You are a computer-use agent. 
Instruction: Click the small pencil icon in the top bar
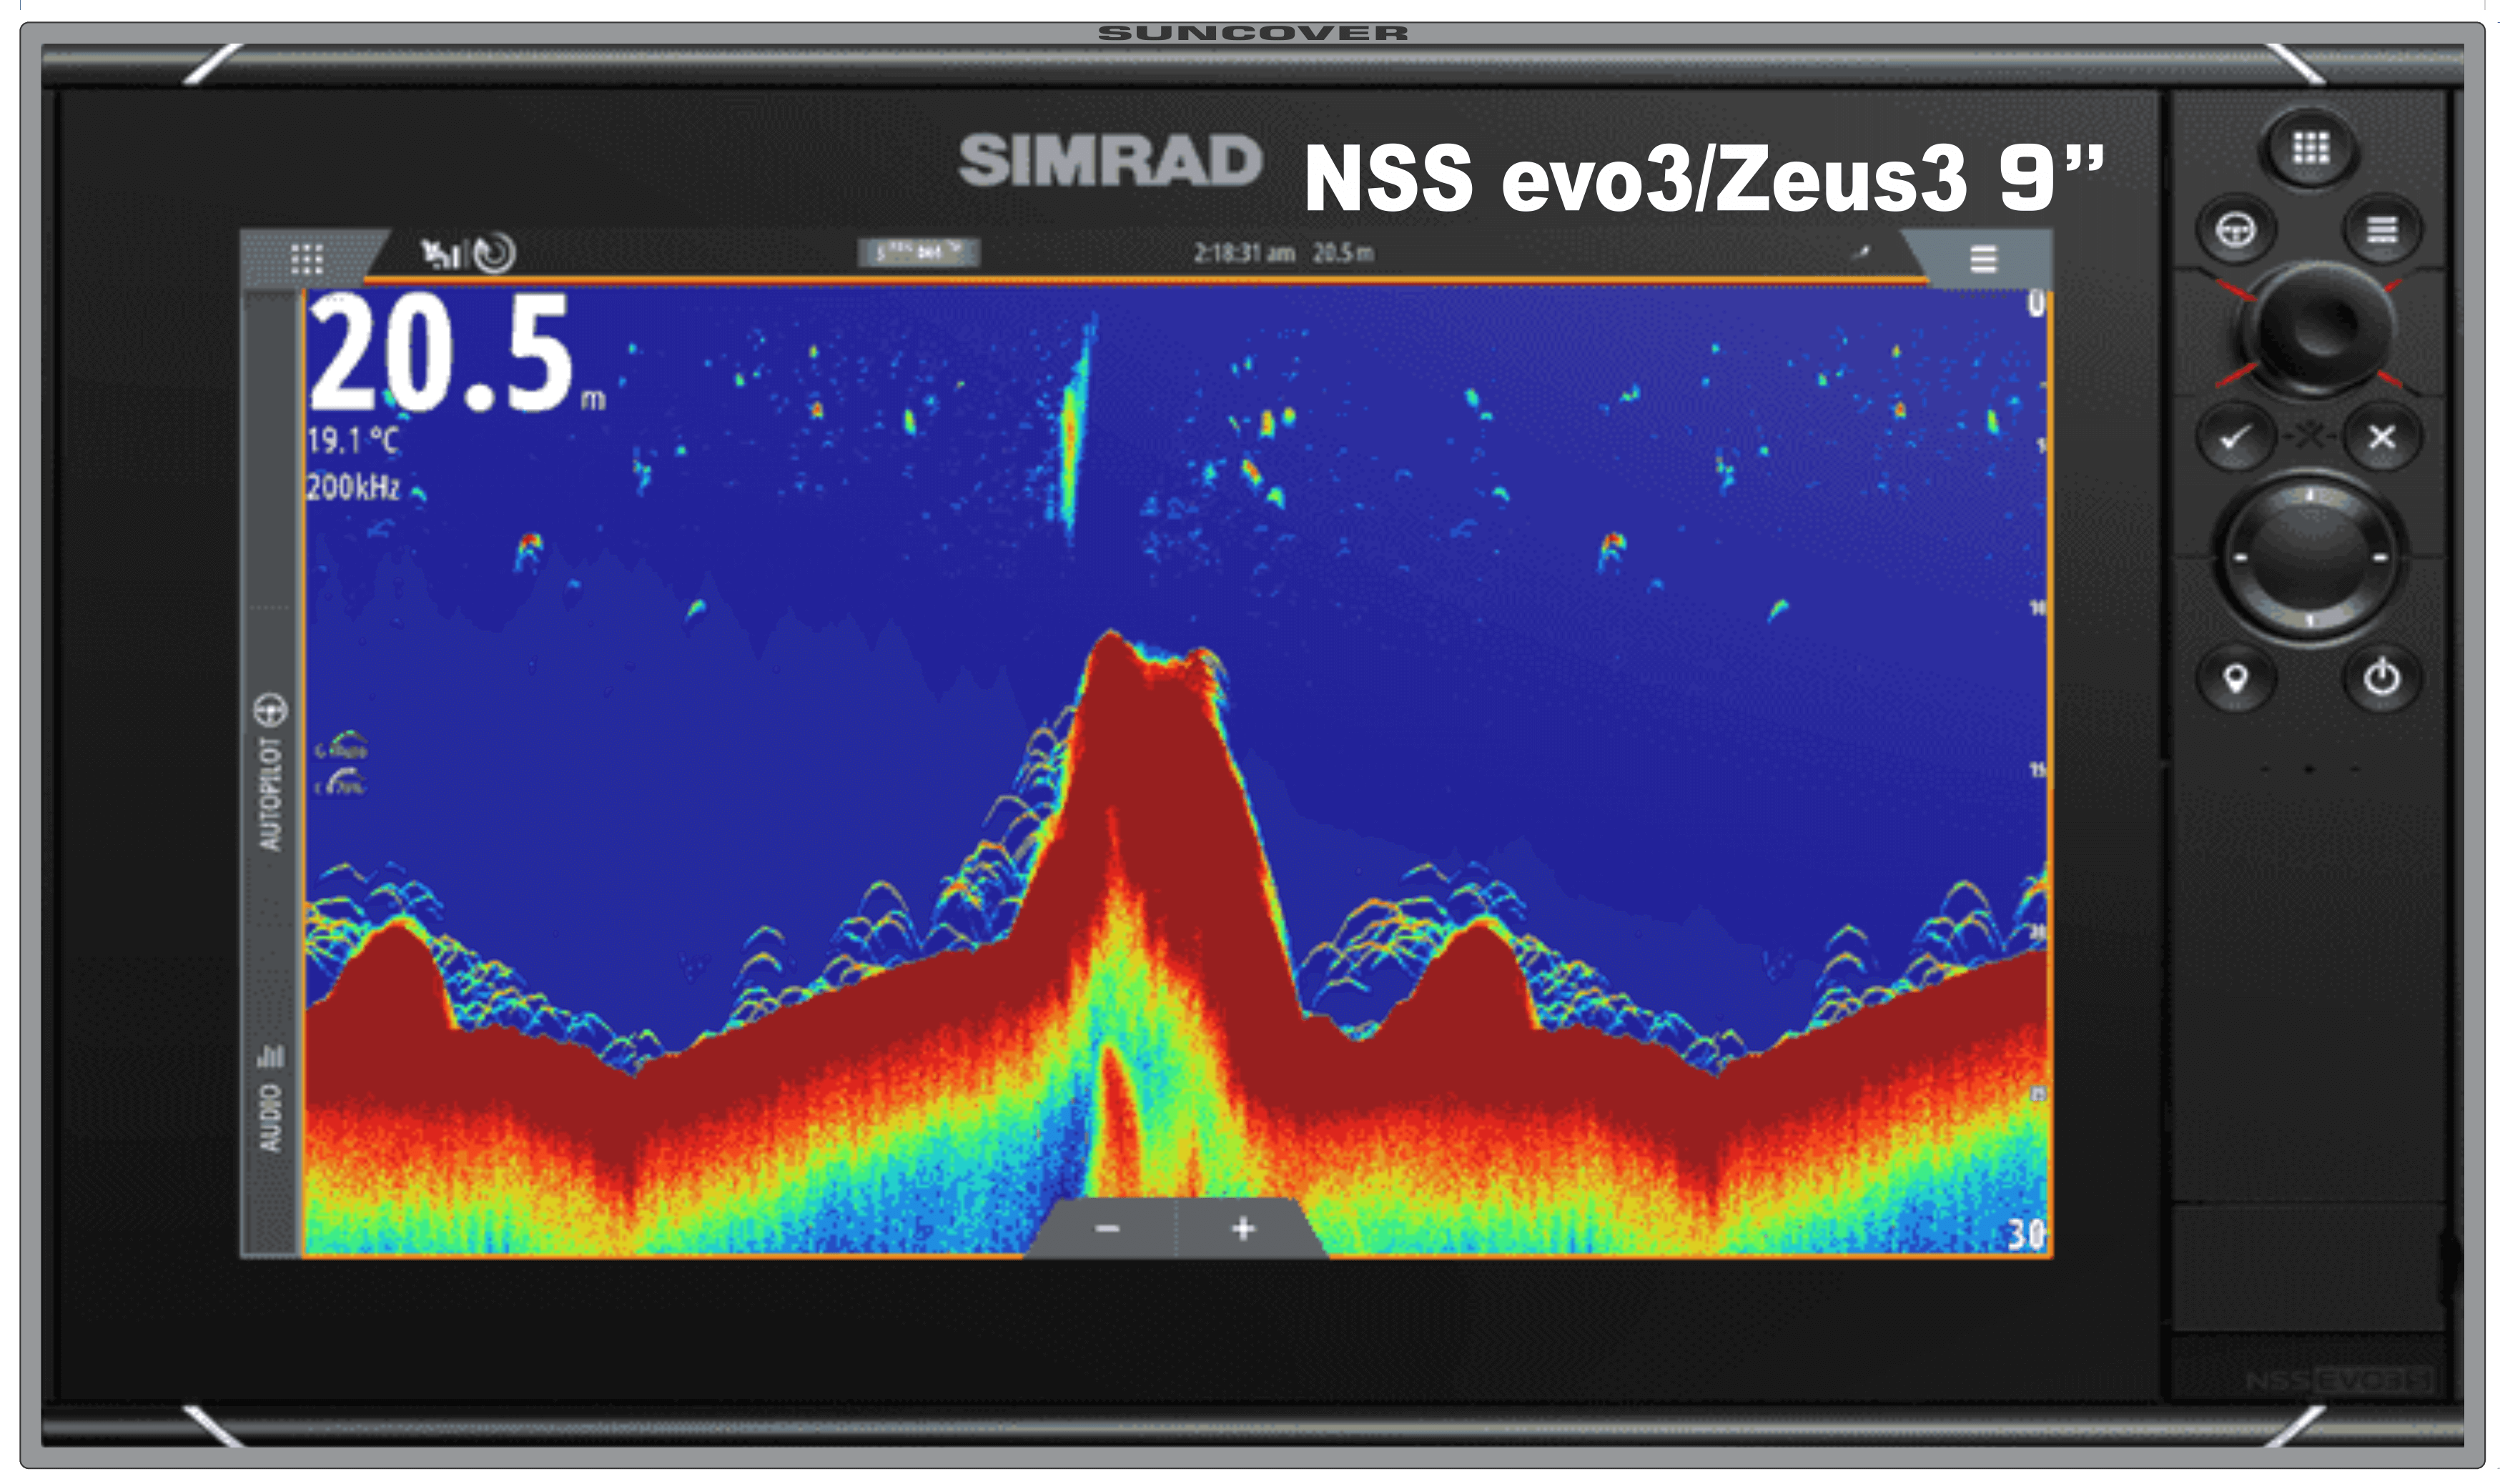point(1860,252)
